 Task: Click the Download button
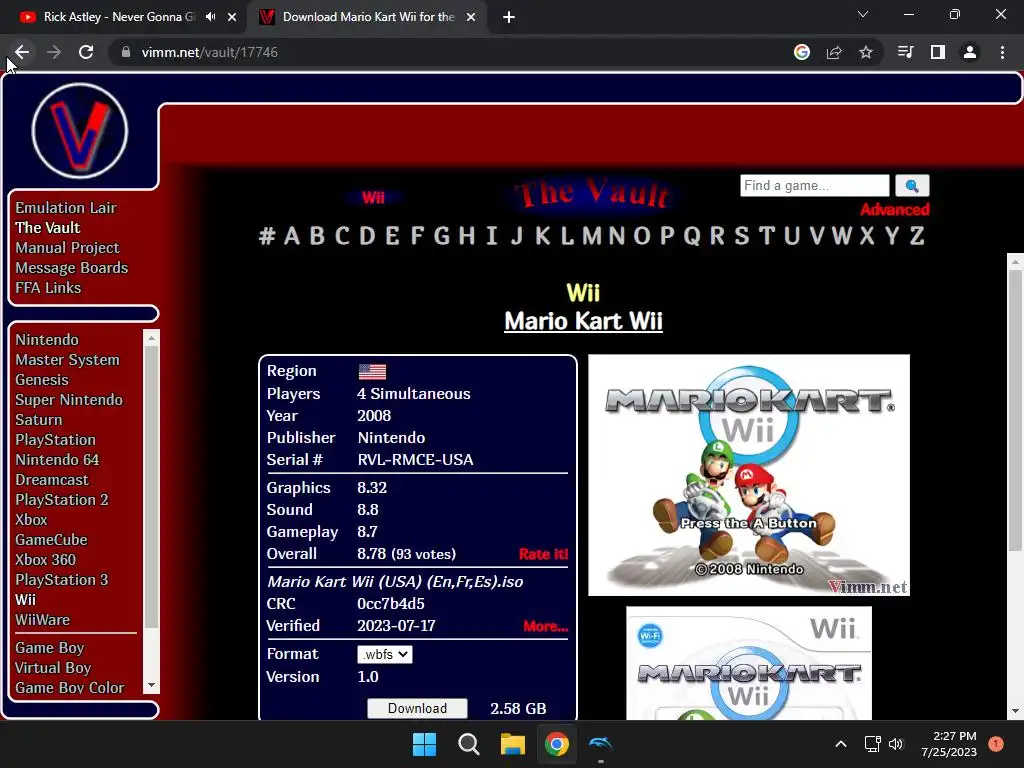[417, 709]
